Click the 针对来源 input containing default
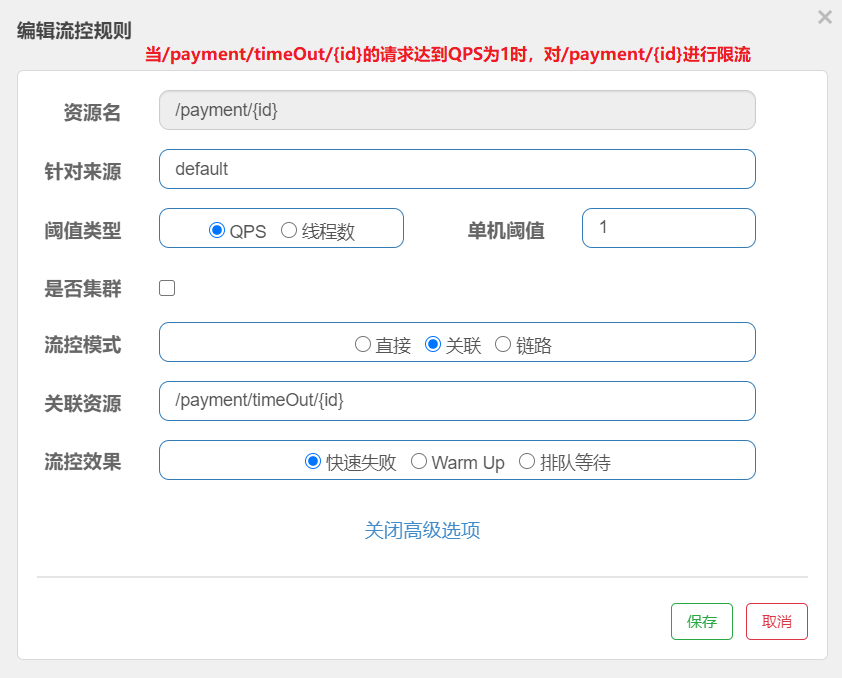Screen dimensions: 842x678 click(457, 169)
